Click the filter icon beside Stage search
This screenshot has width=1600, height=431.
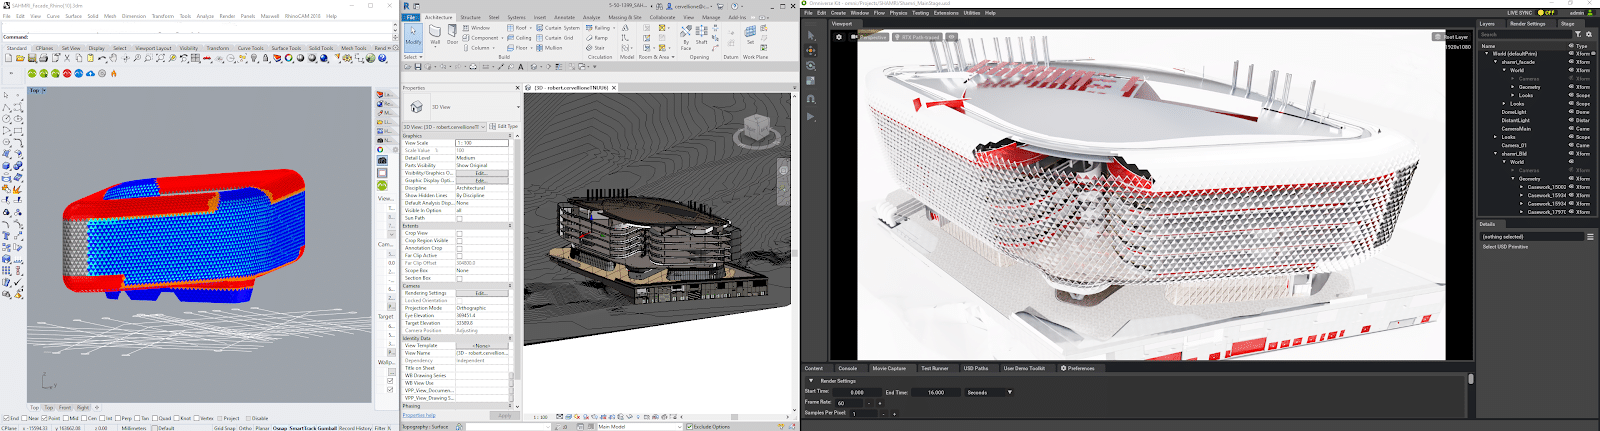pyautogui.click(x=1578, y=34)
